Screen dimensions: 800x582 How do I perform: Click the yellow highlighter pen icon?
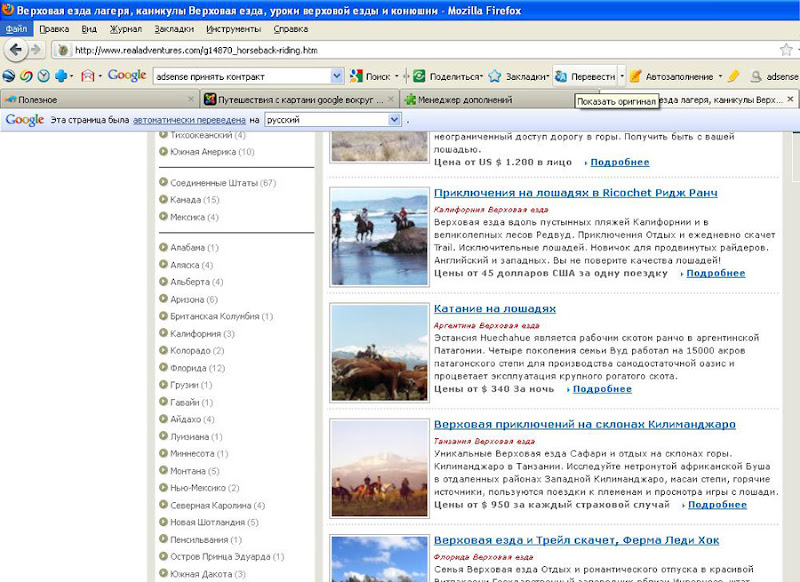(x=733, y=77)
